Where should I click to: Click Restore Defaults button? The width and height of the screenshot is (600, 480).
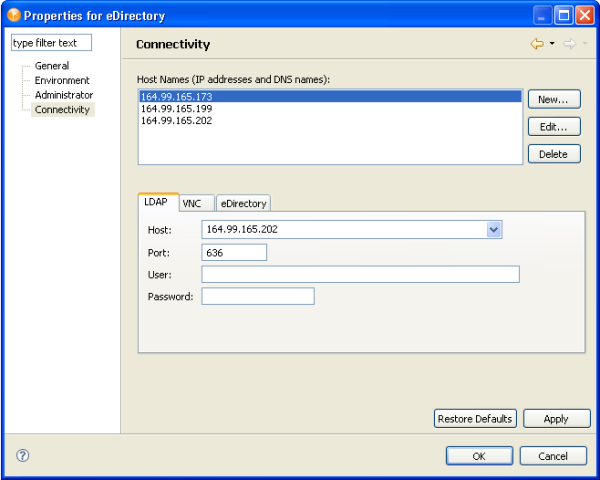(475, 419)
